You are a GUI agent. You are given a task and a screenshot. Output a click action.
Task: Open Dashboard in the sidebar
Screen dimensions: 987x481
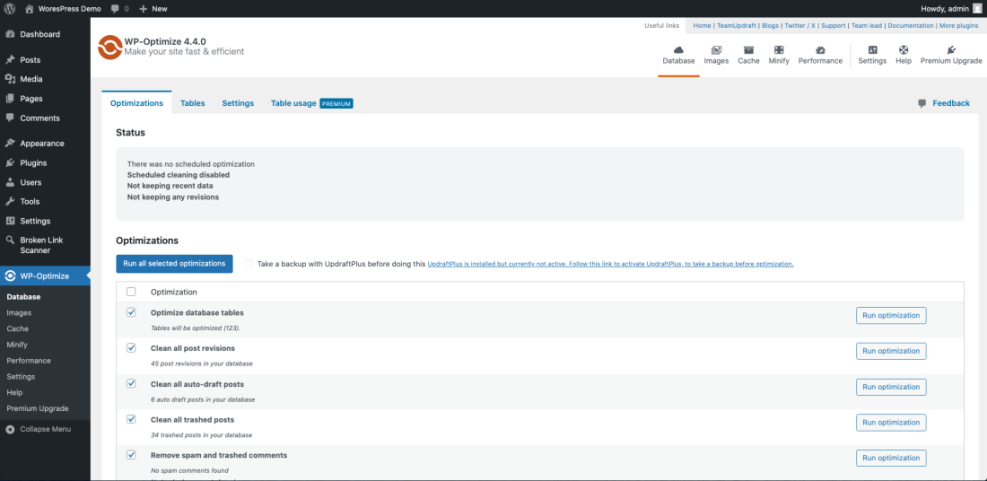pyautogui.click(x=40, y=35)
